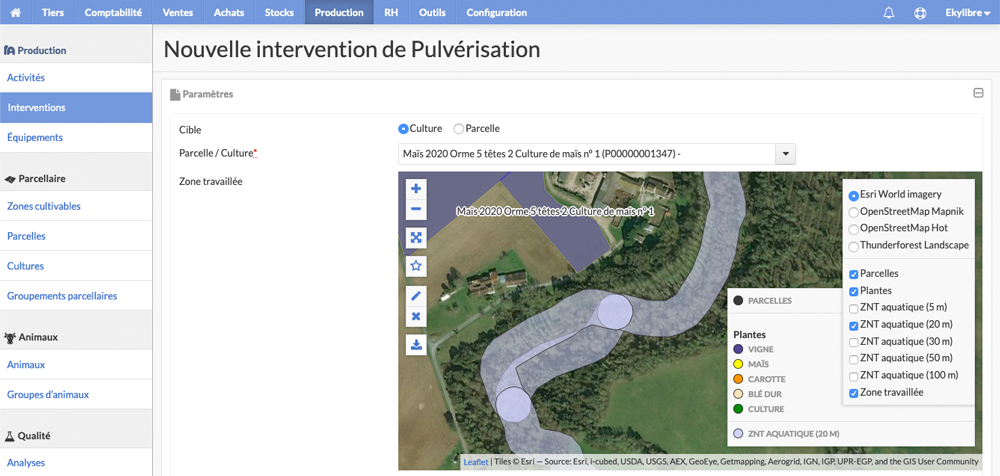This screenshot has height=476, width=1000.
Task: Uncheck the Plantes layer checkbox
Action: tap(853, 291)
